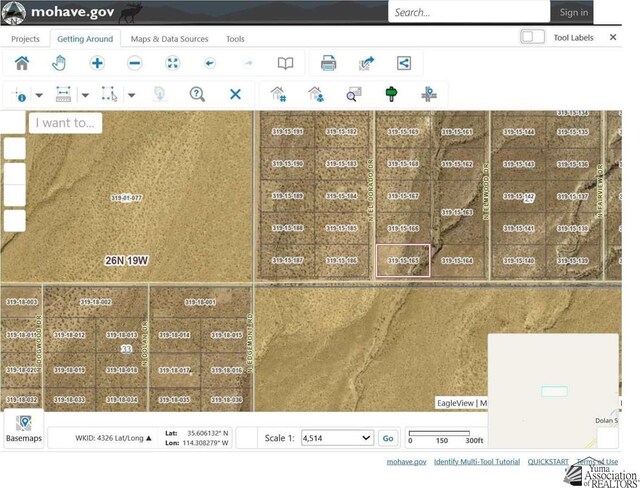Open Identify Multi-Tool Tutorial link

477,461
